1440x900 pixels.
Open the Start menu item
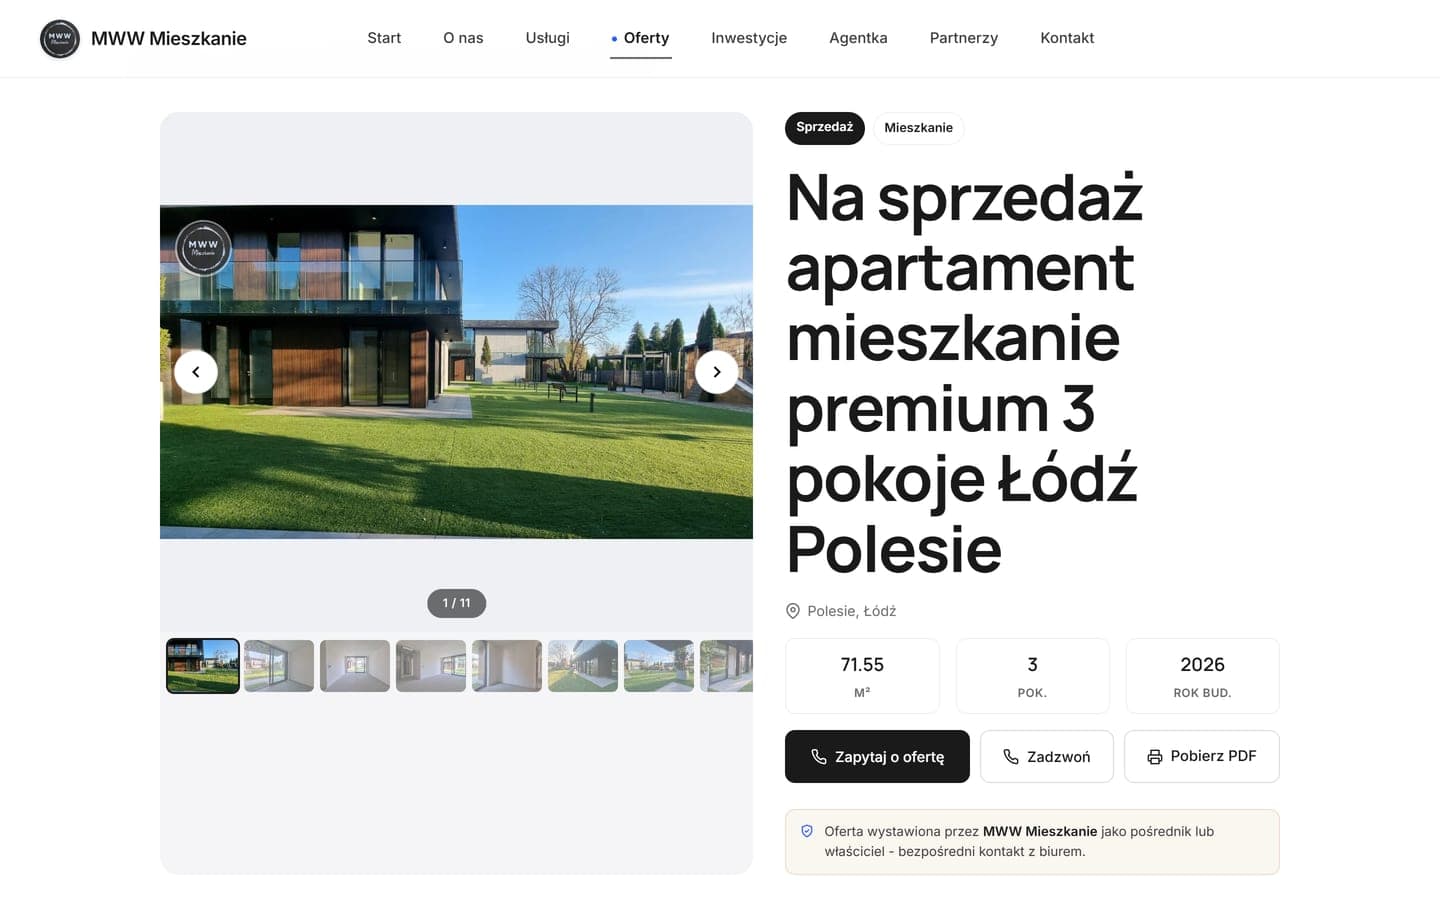[384, 38]
